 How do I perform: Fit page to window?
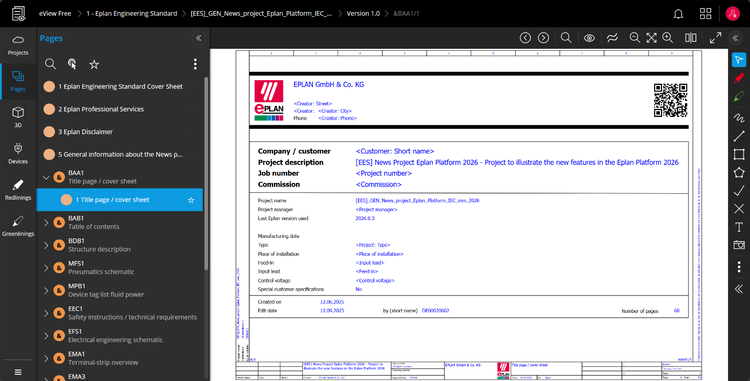(x=651, y=38)
